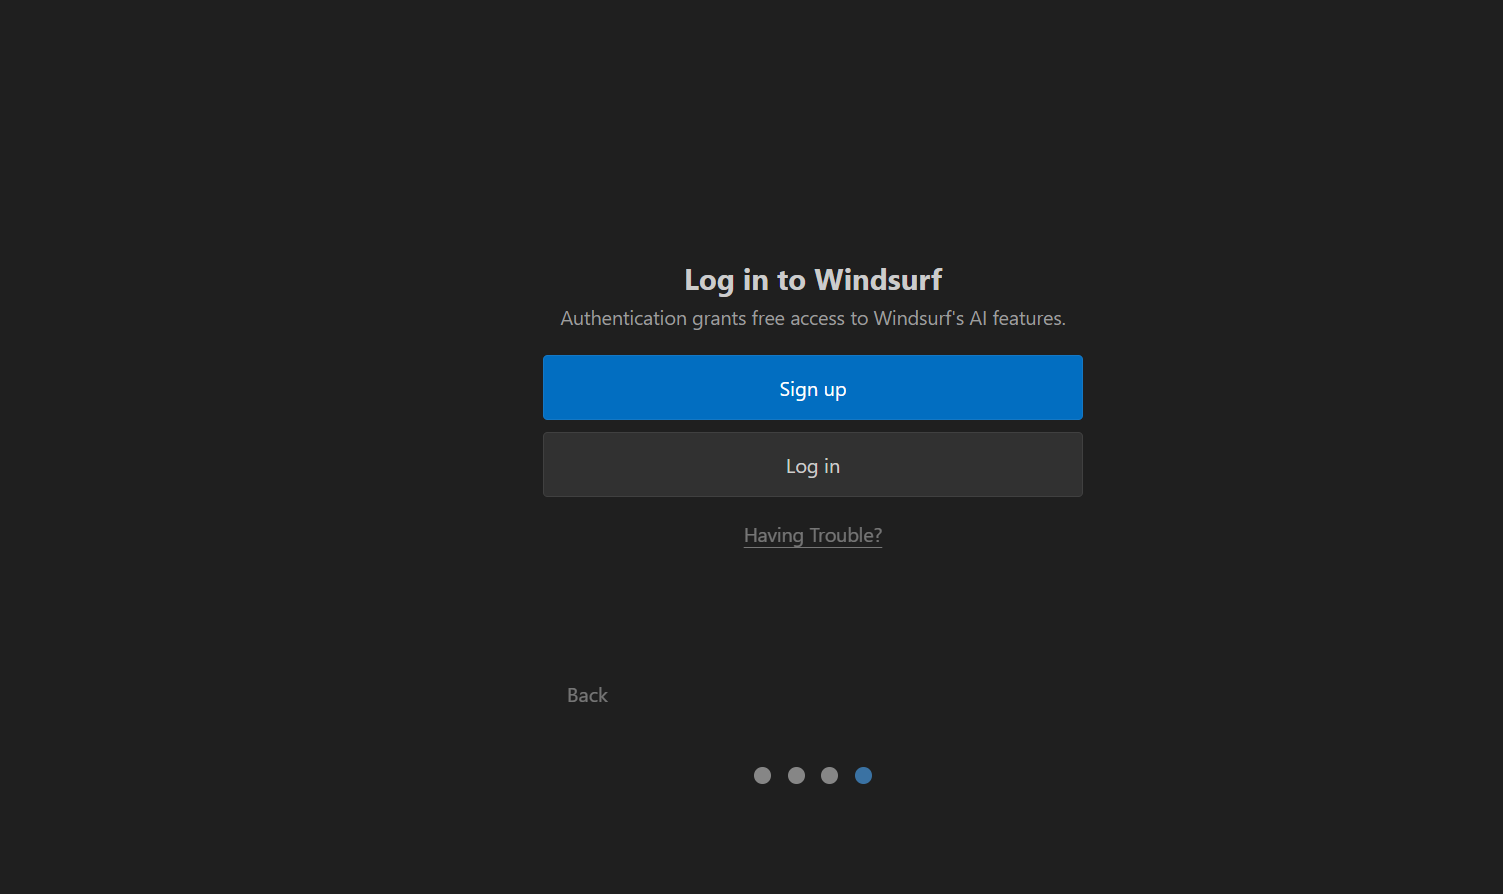Go back using the Back button
This screenshot has height=894, width=1503.
(587, 695)
